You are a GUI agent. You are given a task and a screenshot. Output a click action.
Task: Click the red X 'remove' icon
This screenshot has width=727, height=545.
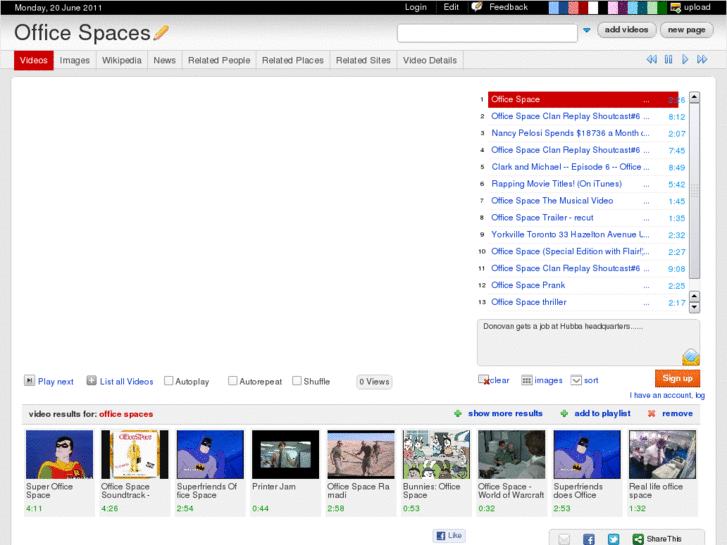point(651,413)
